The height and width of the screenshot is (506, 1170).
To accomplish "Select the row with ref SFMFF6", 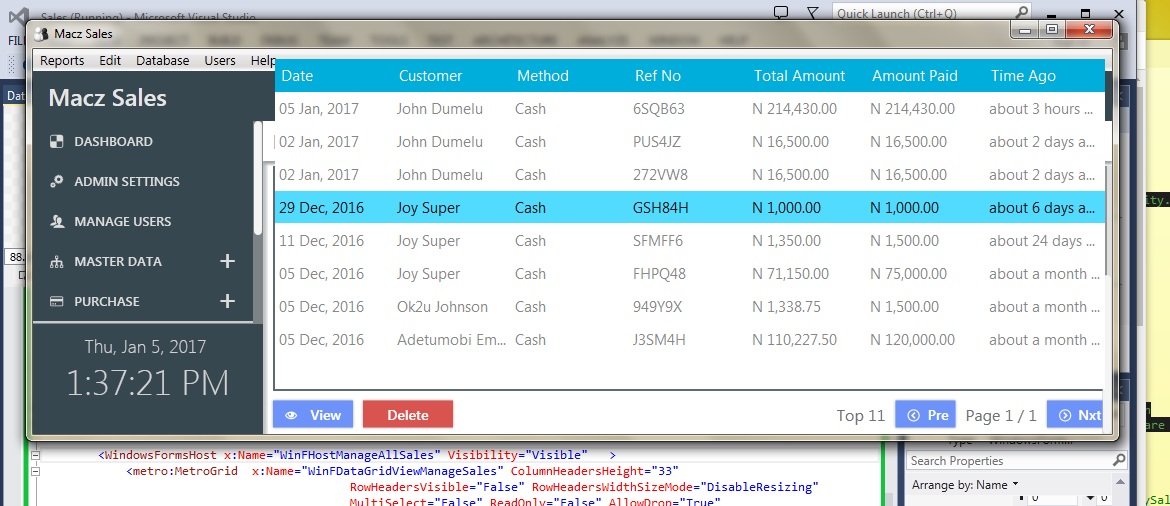I will click(x=689, y=240).
